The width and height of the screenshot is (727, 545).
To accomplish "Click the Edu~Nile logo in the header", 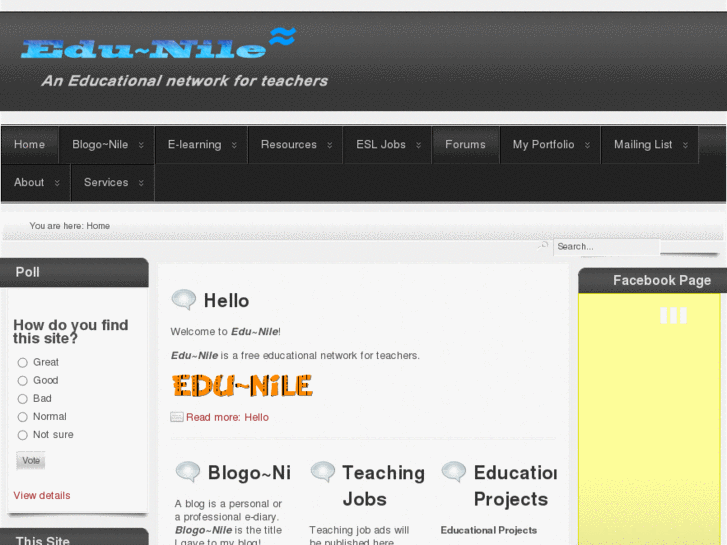I will 159,44.
